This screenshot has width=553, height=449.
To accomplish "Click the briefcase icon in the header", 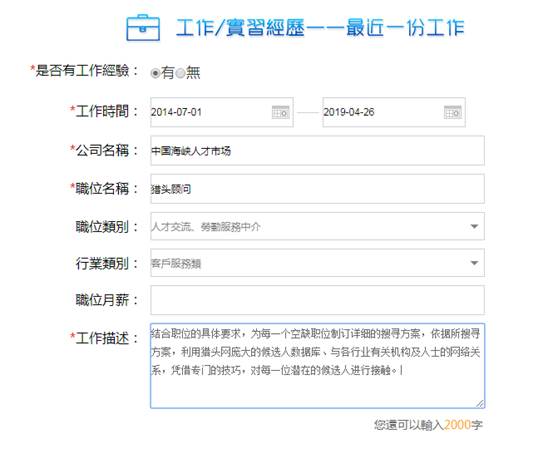I will pyautogui.click(x=143, y=28).
